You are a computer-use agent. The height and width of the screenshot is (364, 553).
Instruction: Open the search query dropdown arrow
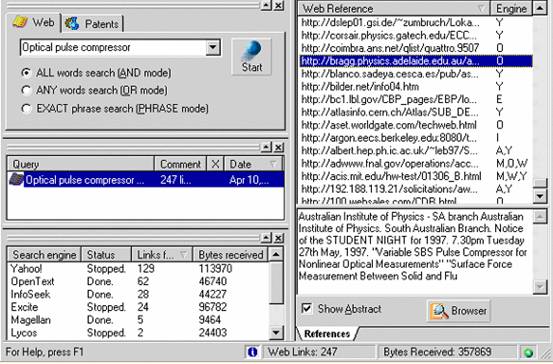tap(213, 47)
